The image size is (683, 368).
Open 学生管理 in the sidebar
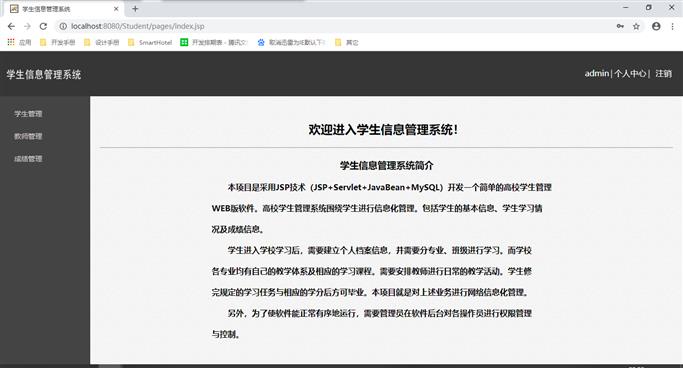(28, 114)
